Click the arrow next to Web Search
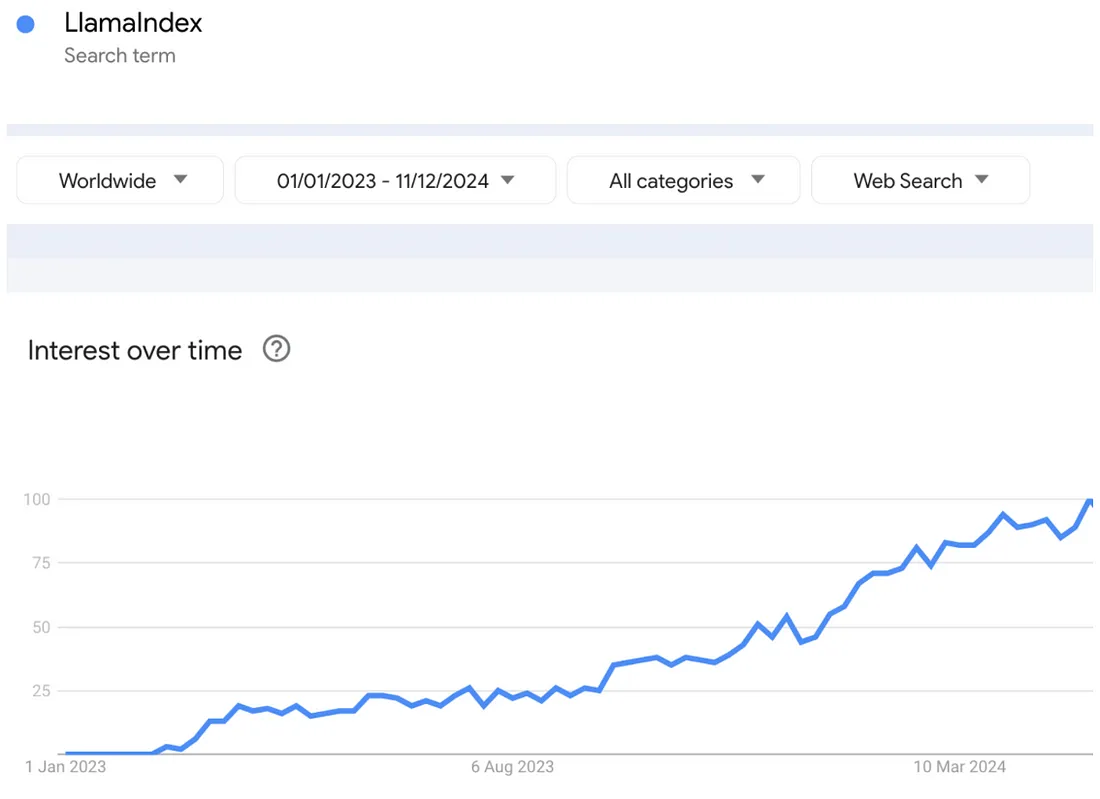Image resolution: width=1100 pixels, height=799 pixels. 982,180
